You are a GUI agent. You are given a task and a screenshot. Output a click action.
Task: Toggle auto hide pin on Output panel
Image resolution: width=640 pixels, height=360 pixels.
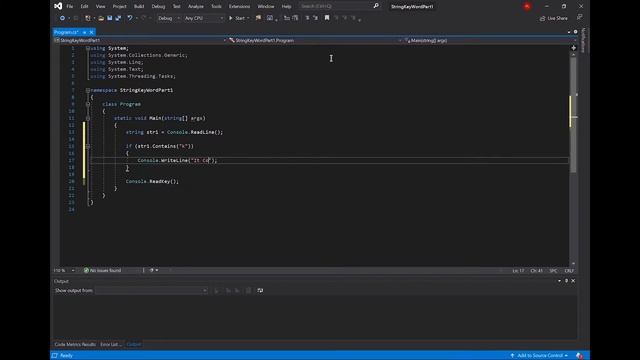pyautogui.click(x=566, y=281)
